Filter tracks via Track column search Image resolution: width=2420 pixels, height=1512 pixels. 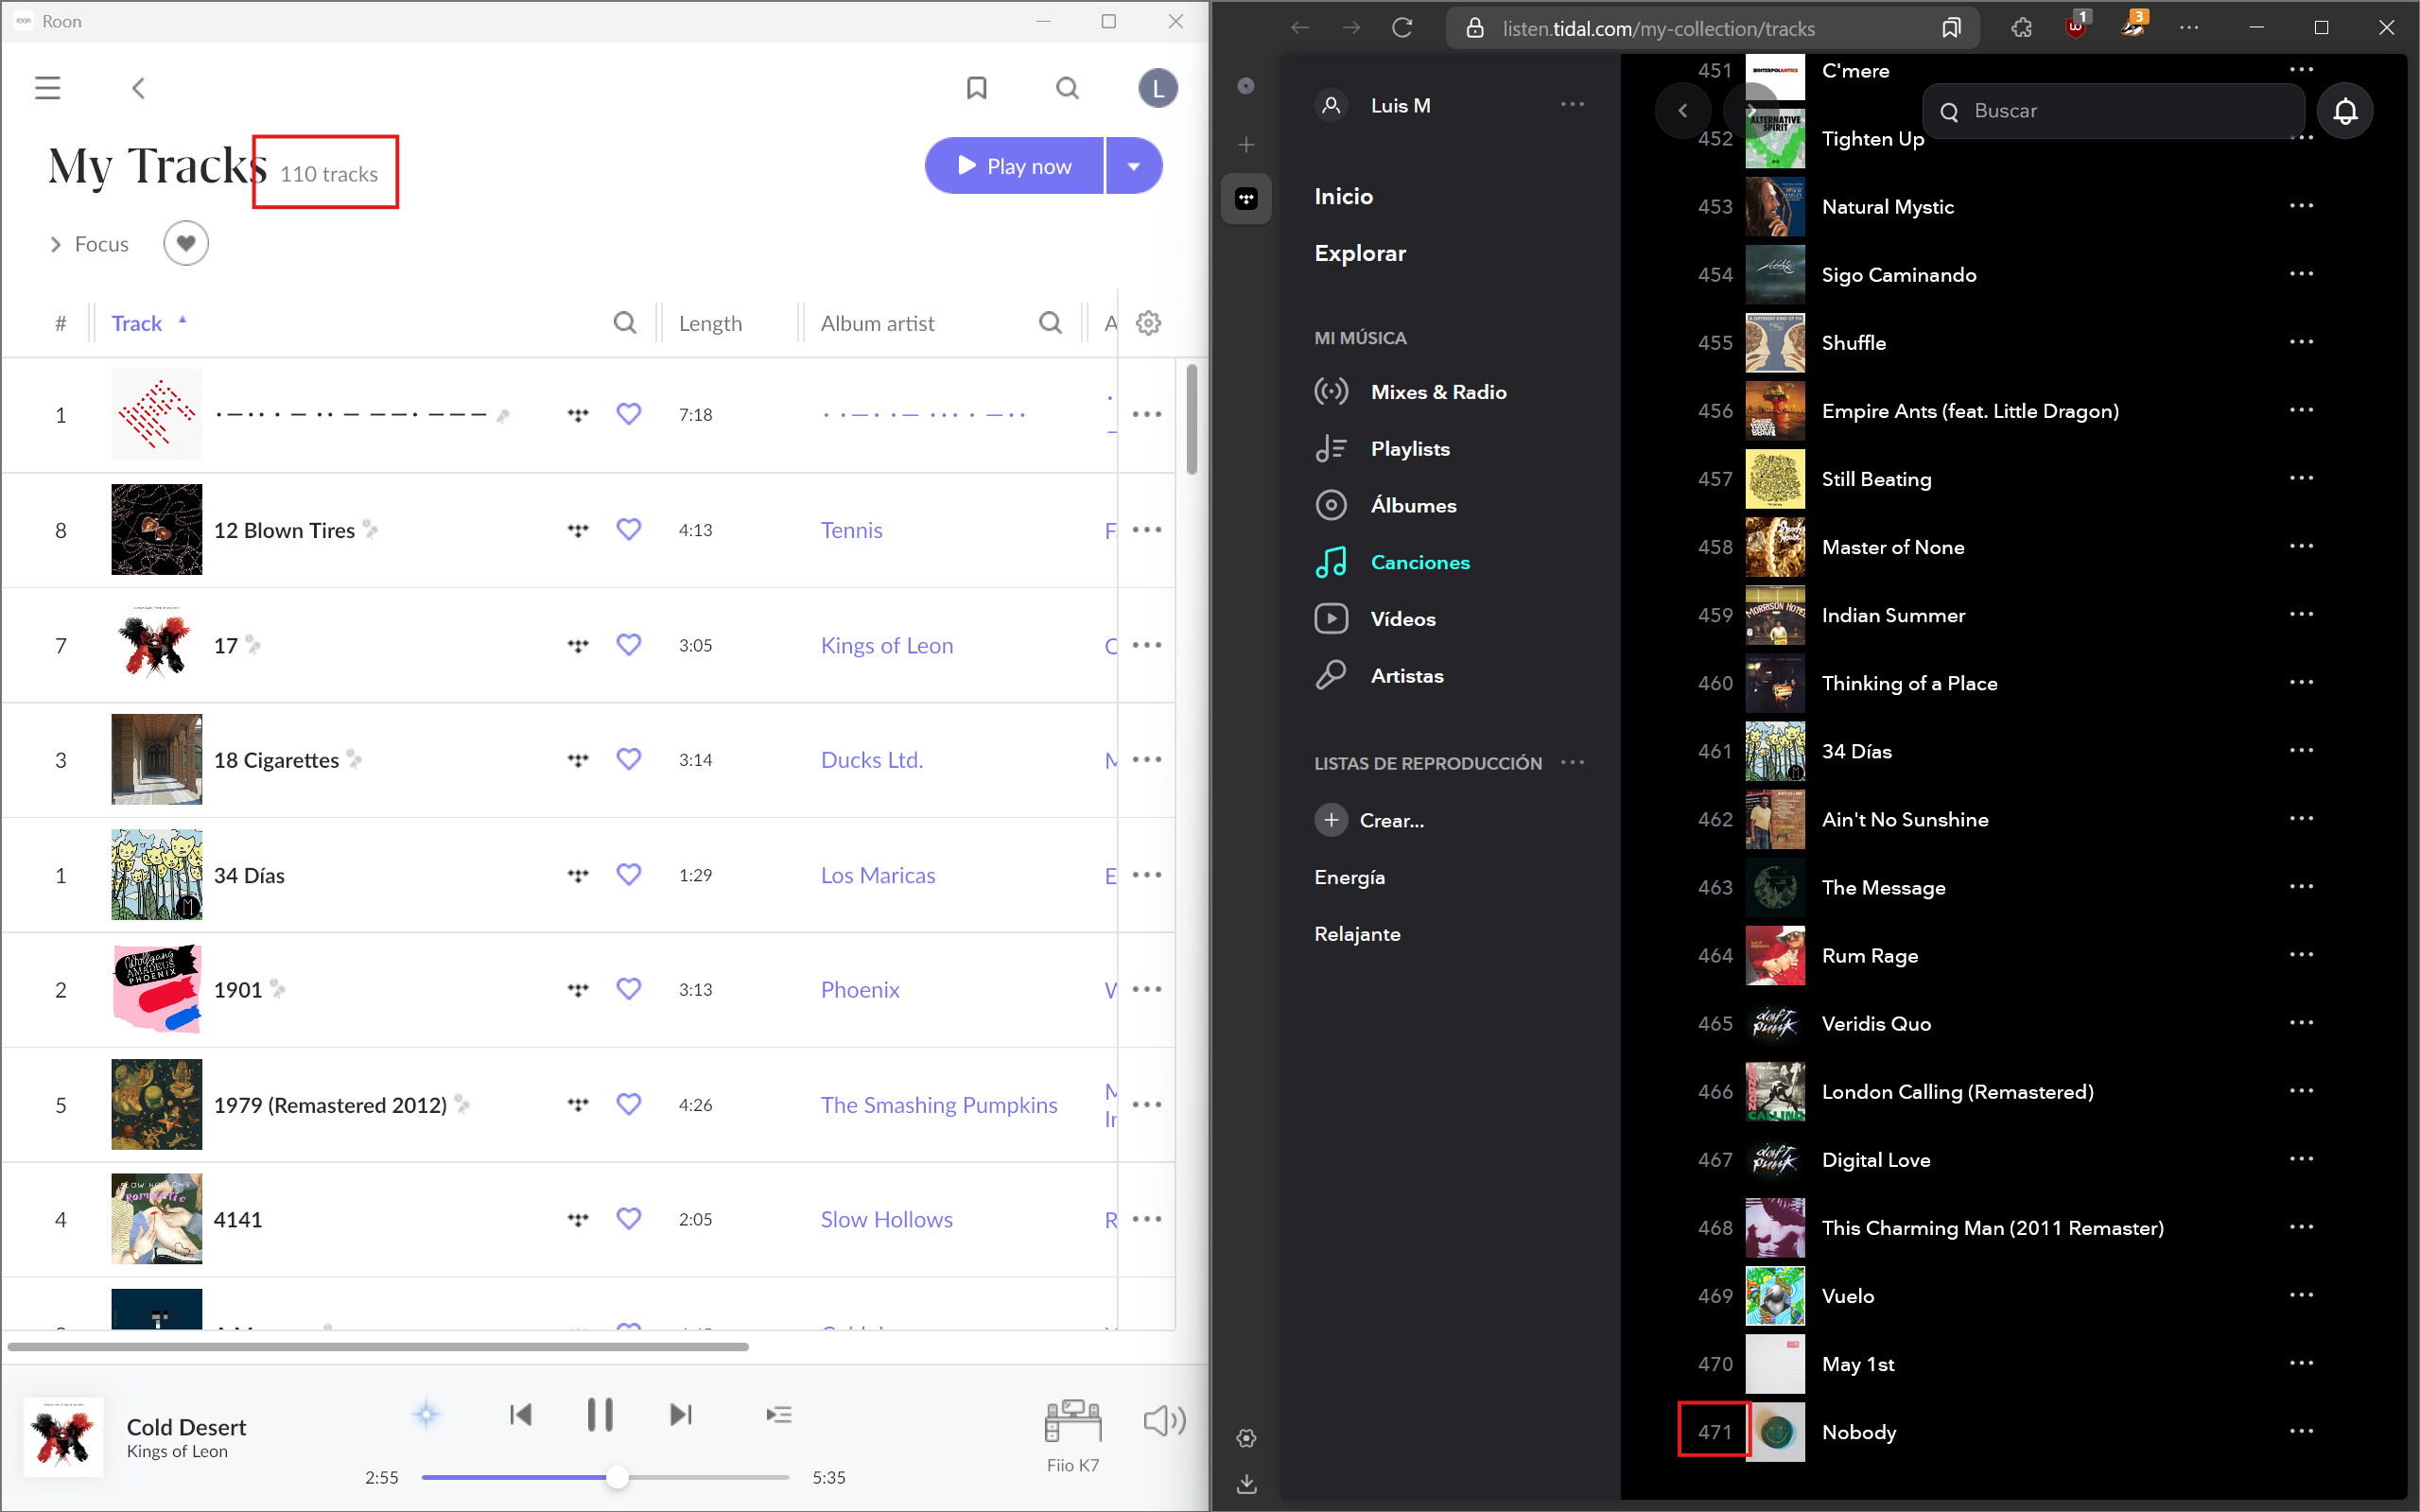pyautogui.click(x=625, y=323)
